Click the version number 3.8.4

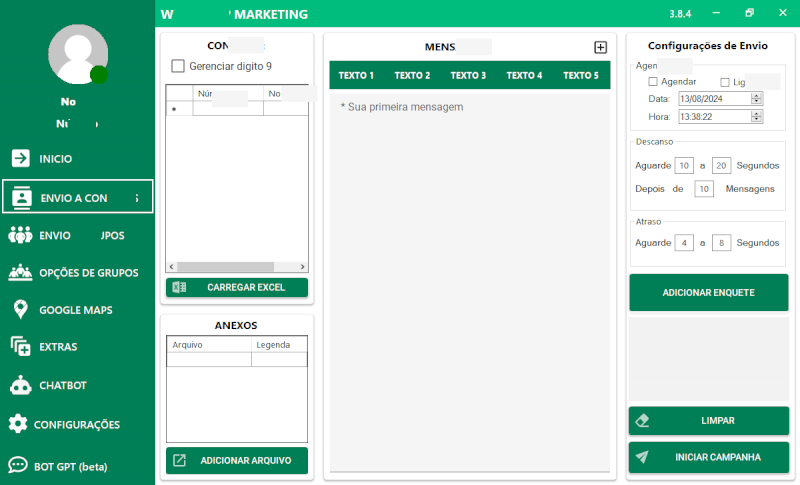click(x=680, y=14)
